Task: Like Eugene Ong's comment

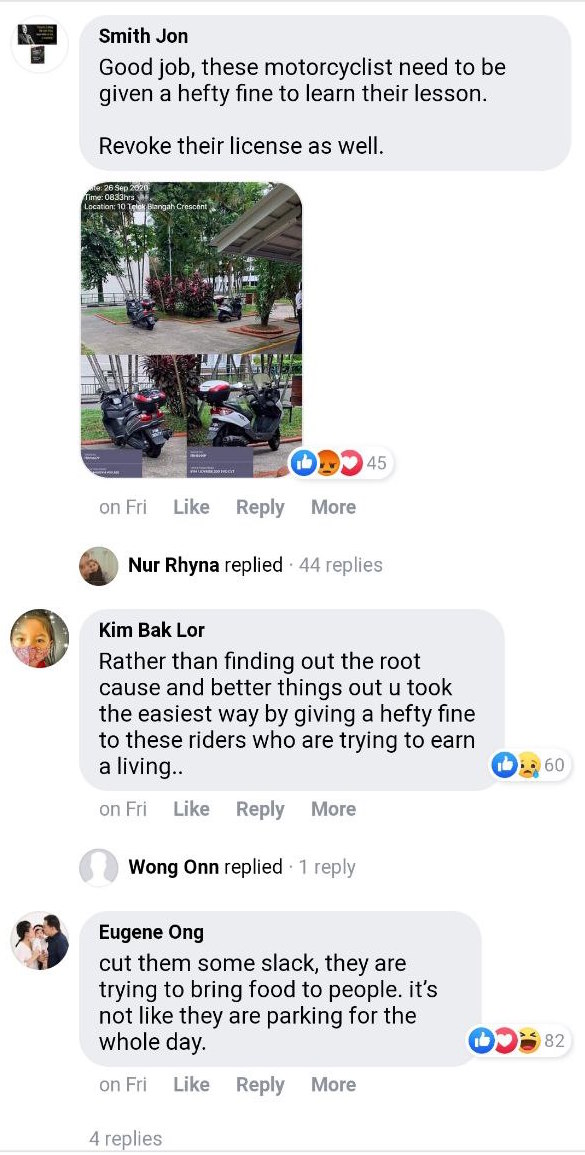Action: tap(192, 1084)
